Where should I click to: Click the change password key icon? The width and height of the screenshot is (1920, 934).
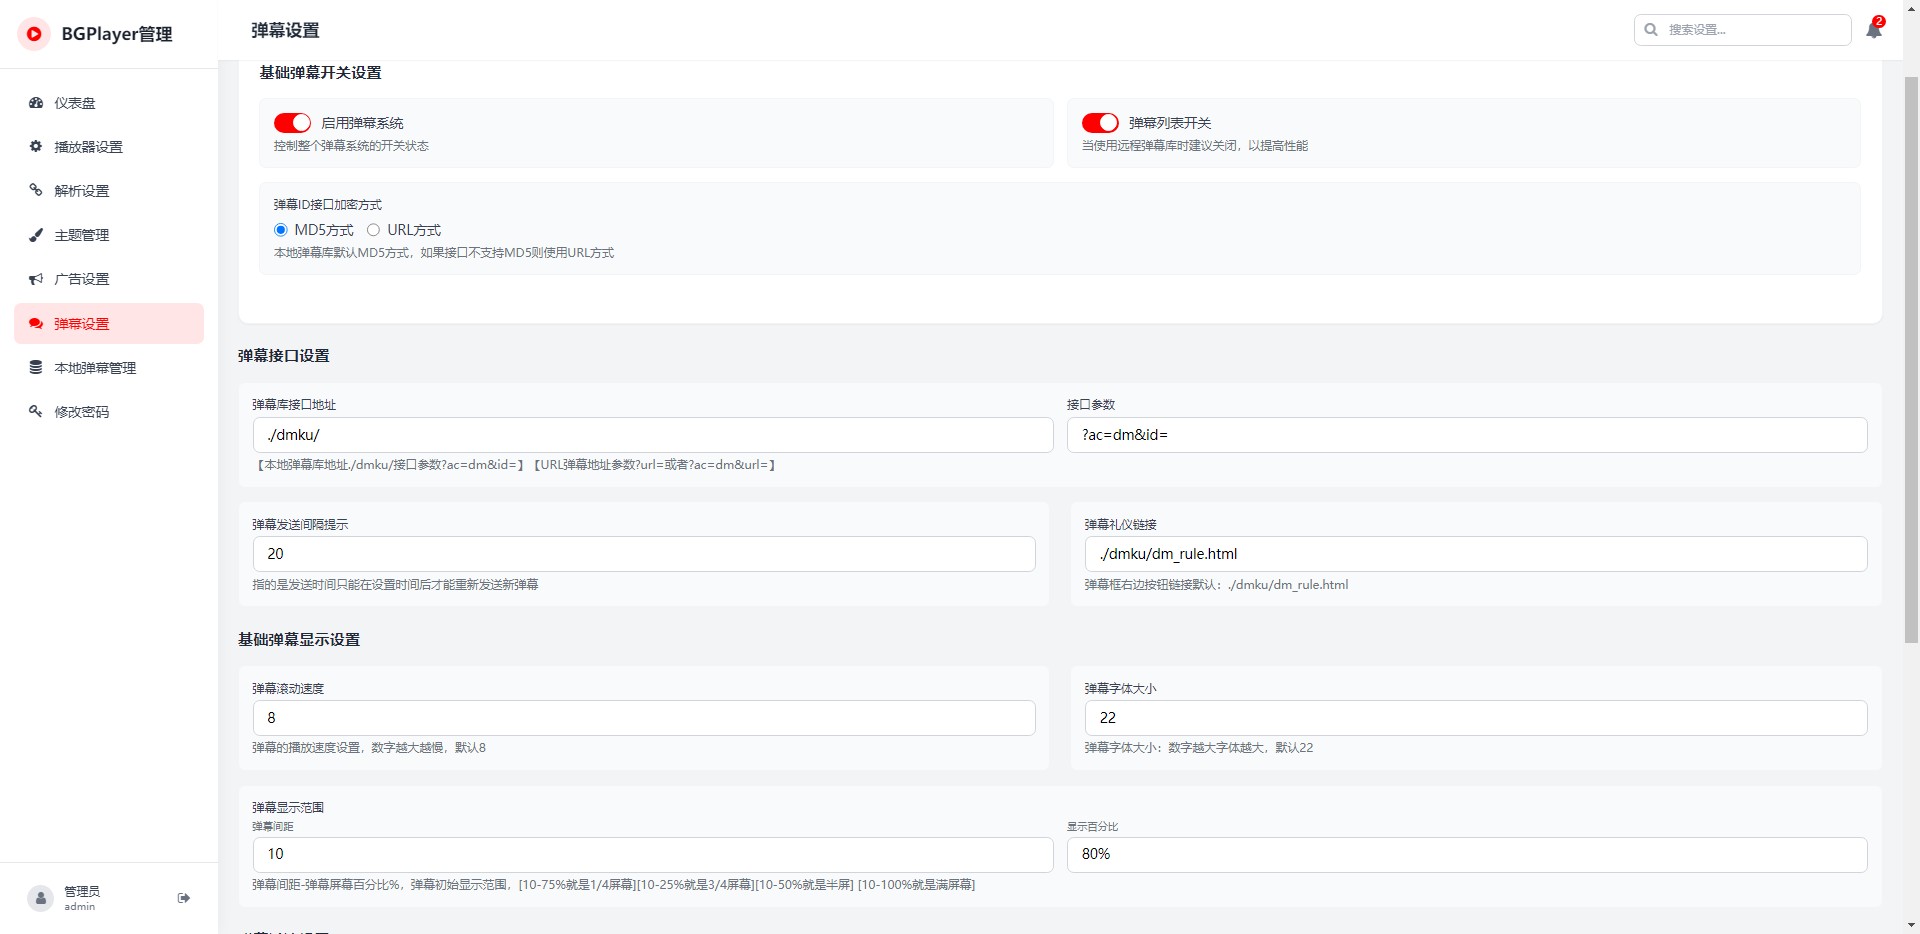[36, 412]
